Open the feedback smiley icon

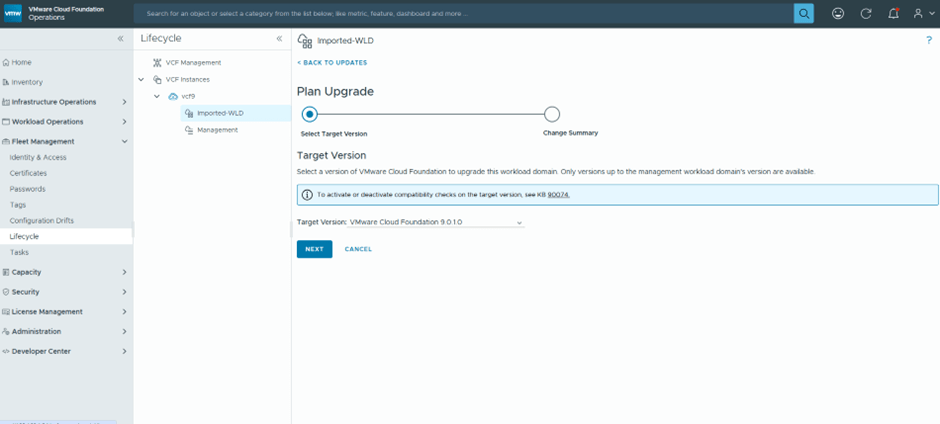click(838, 14)
